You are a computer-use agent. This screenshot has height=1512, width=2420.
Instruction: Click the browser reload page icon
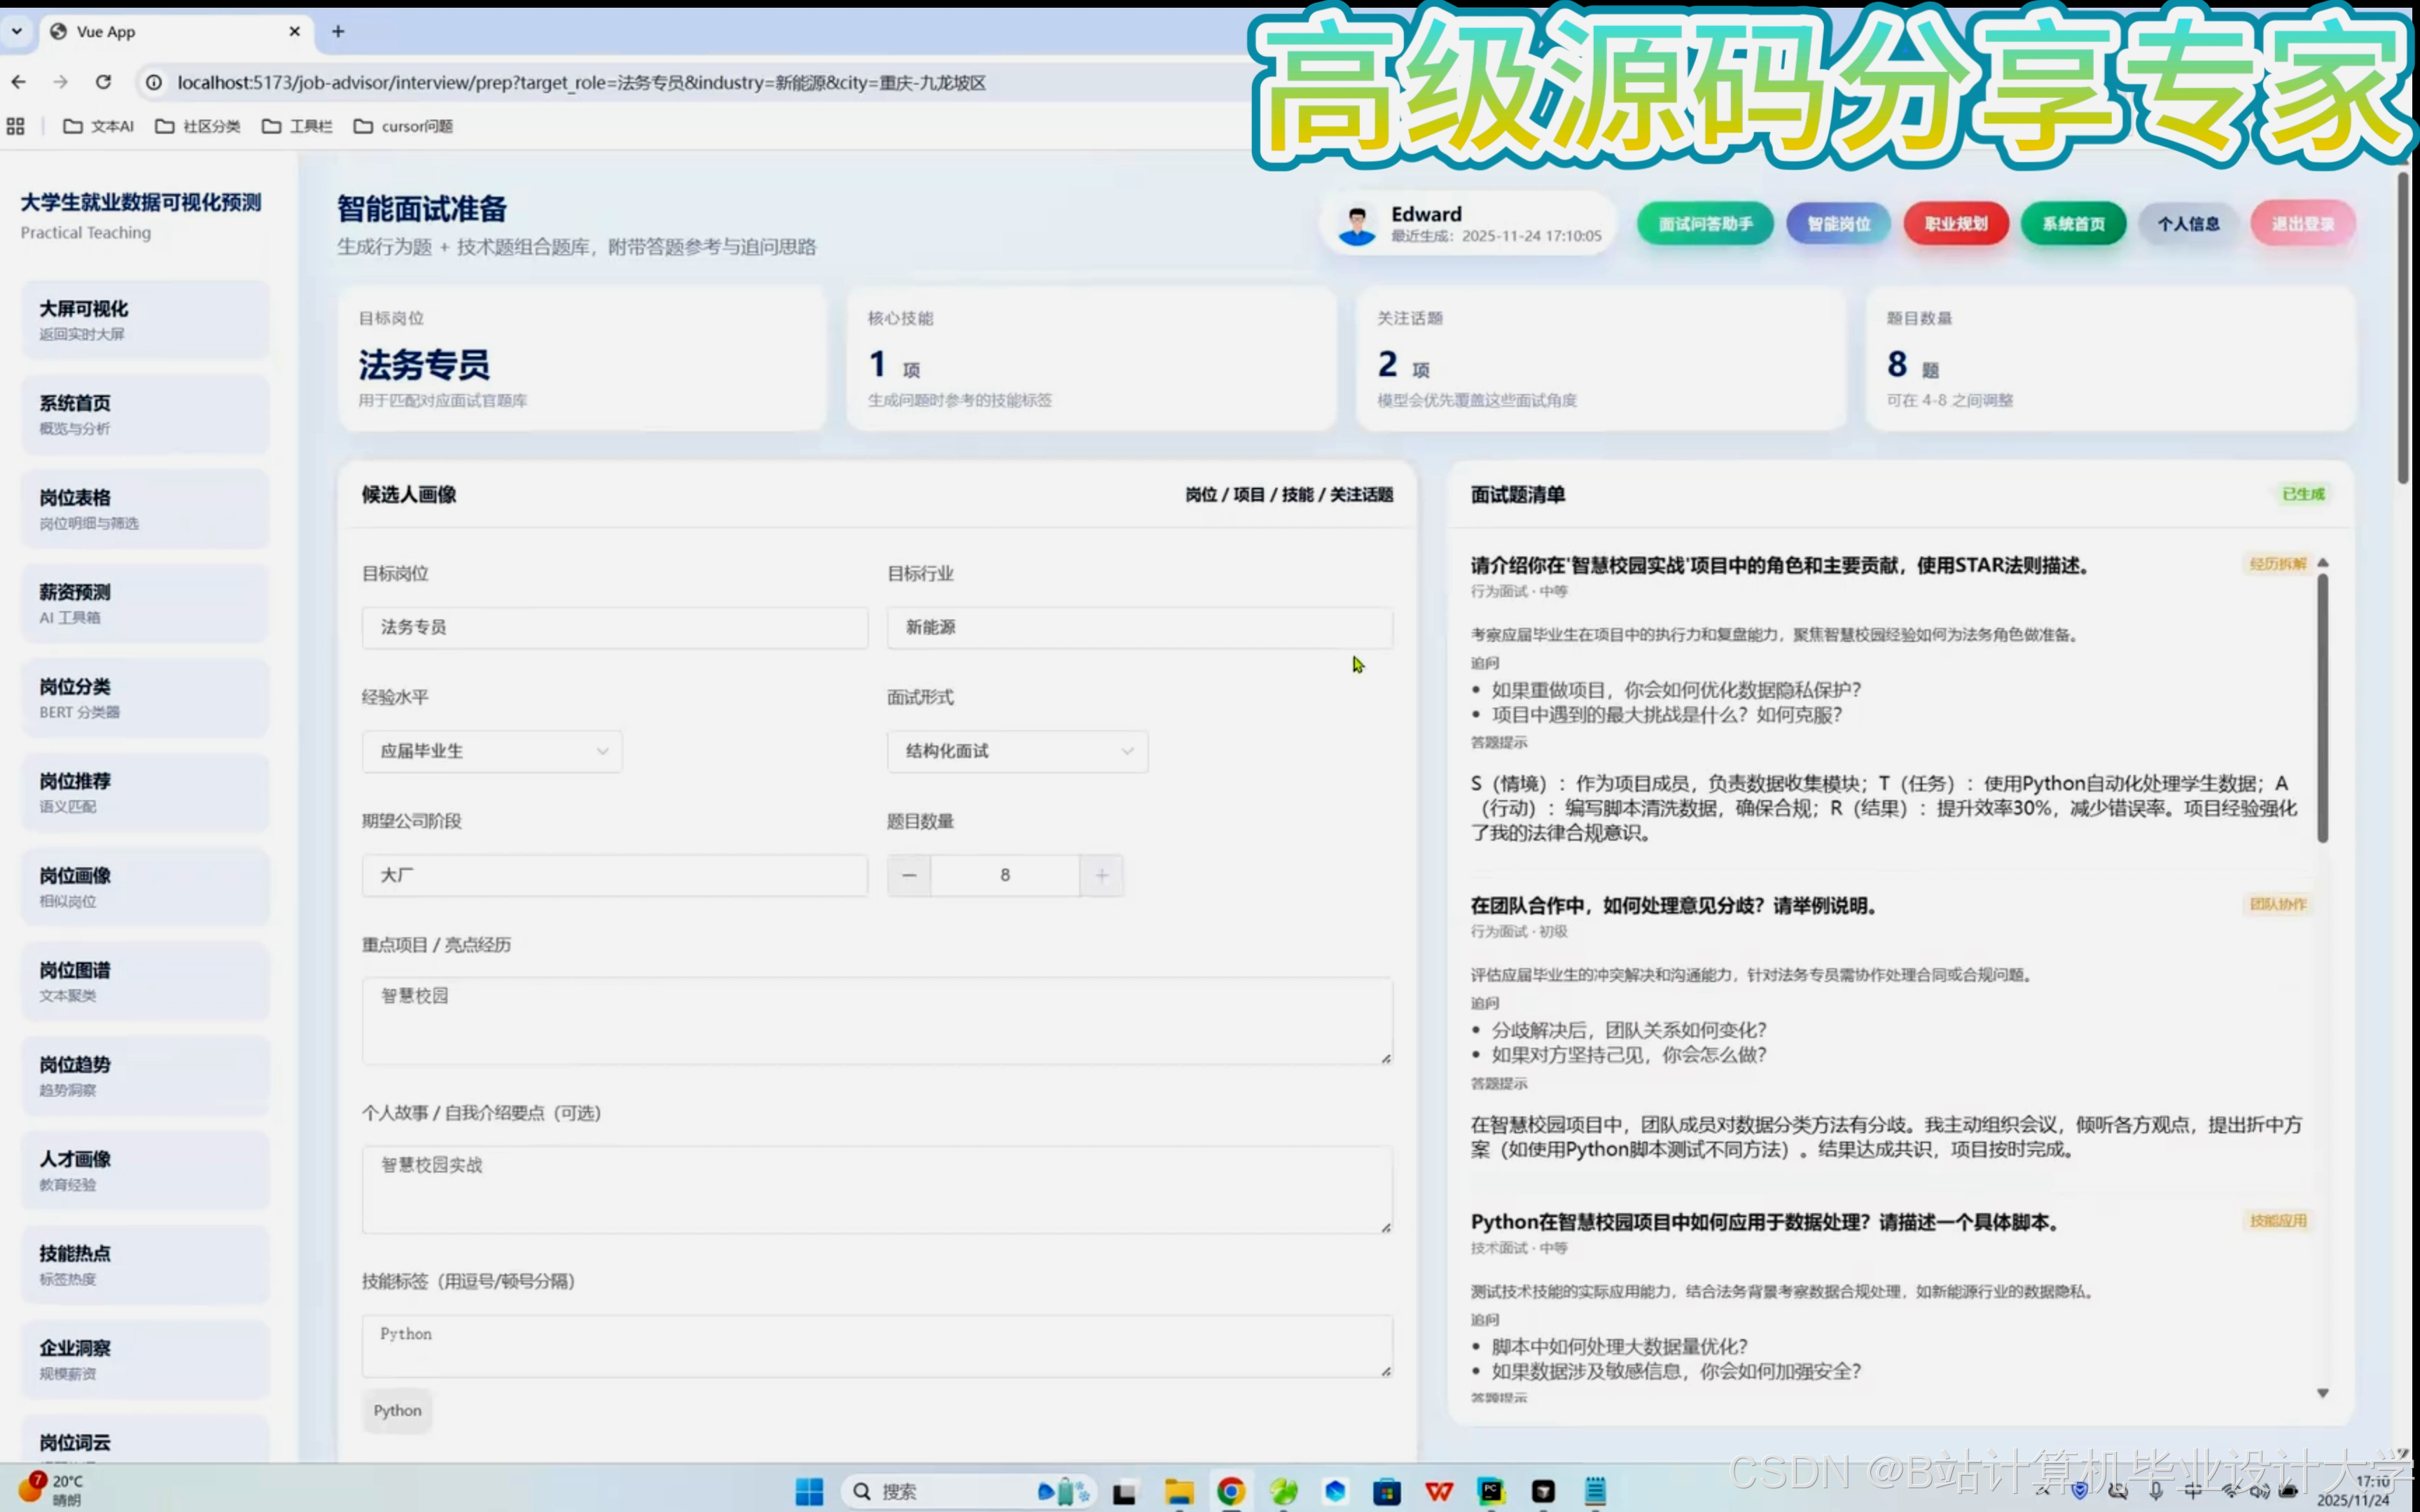tap(103, 82)
